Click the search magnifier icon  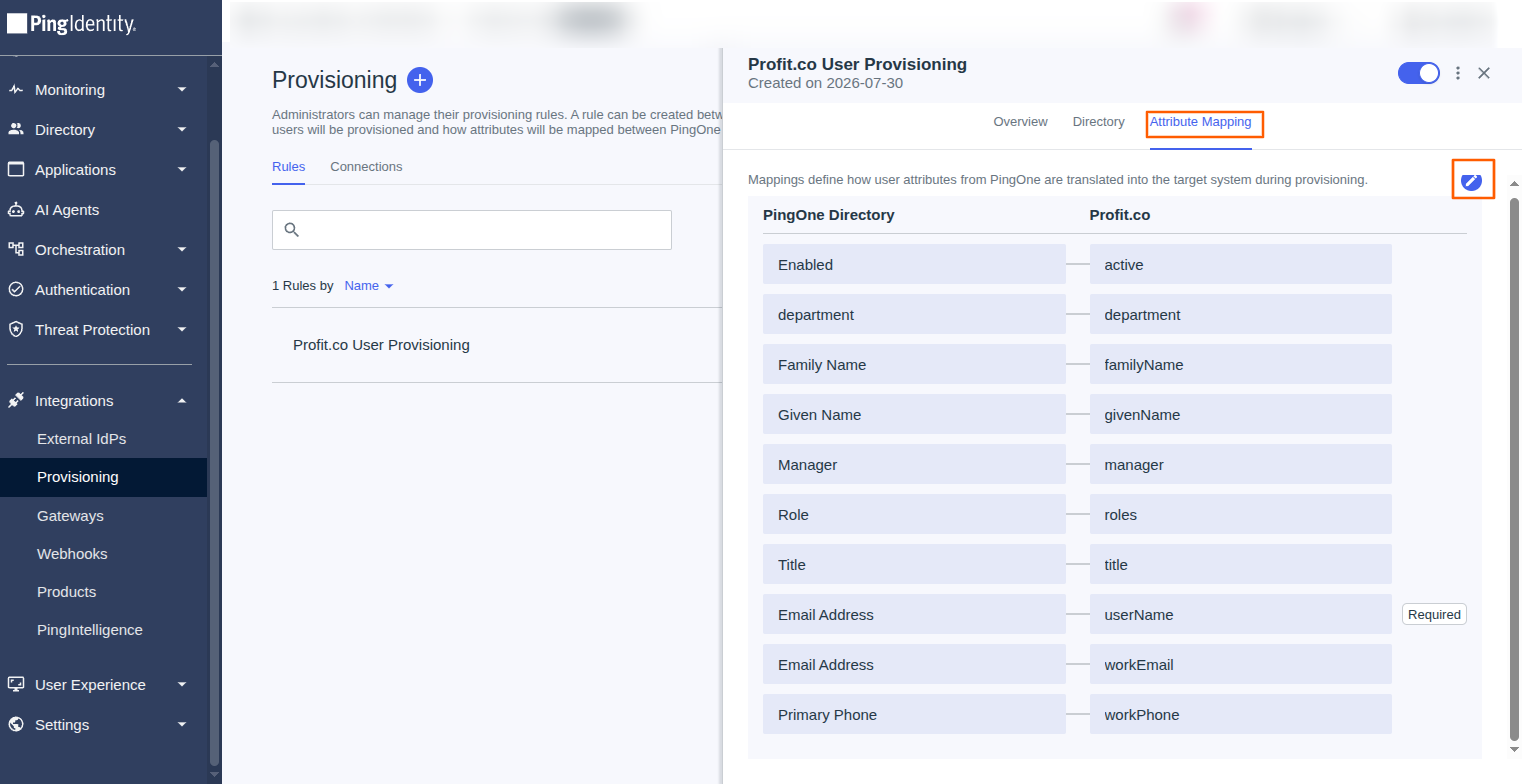pyautogui.click(x=292, y=230)
